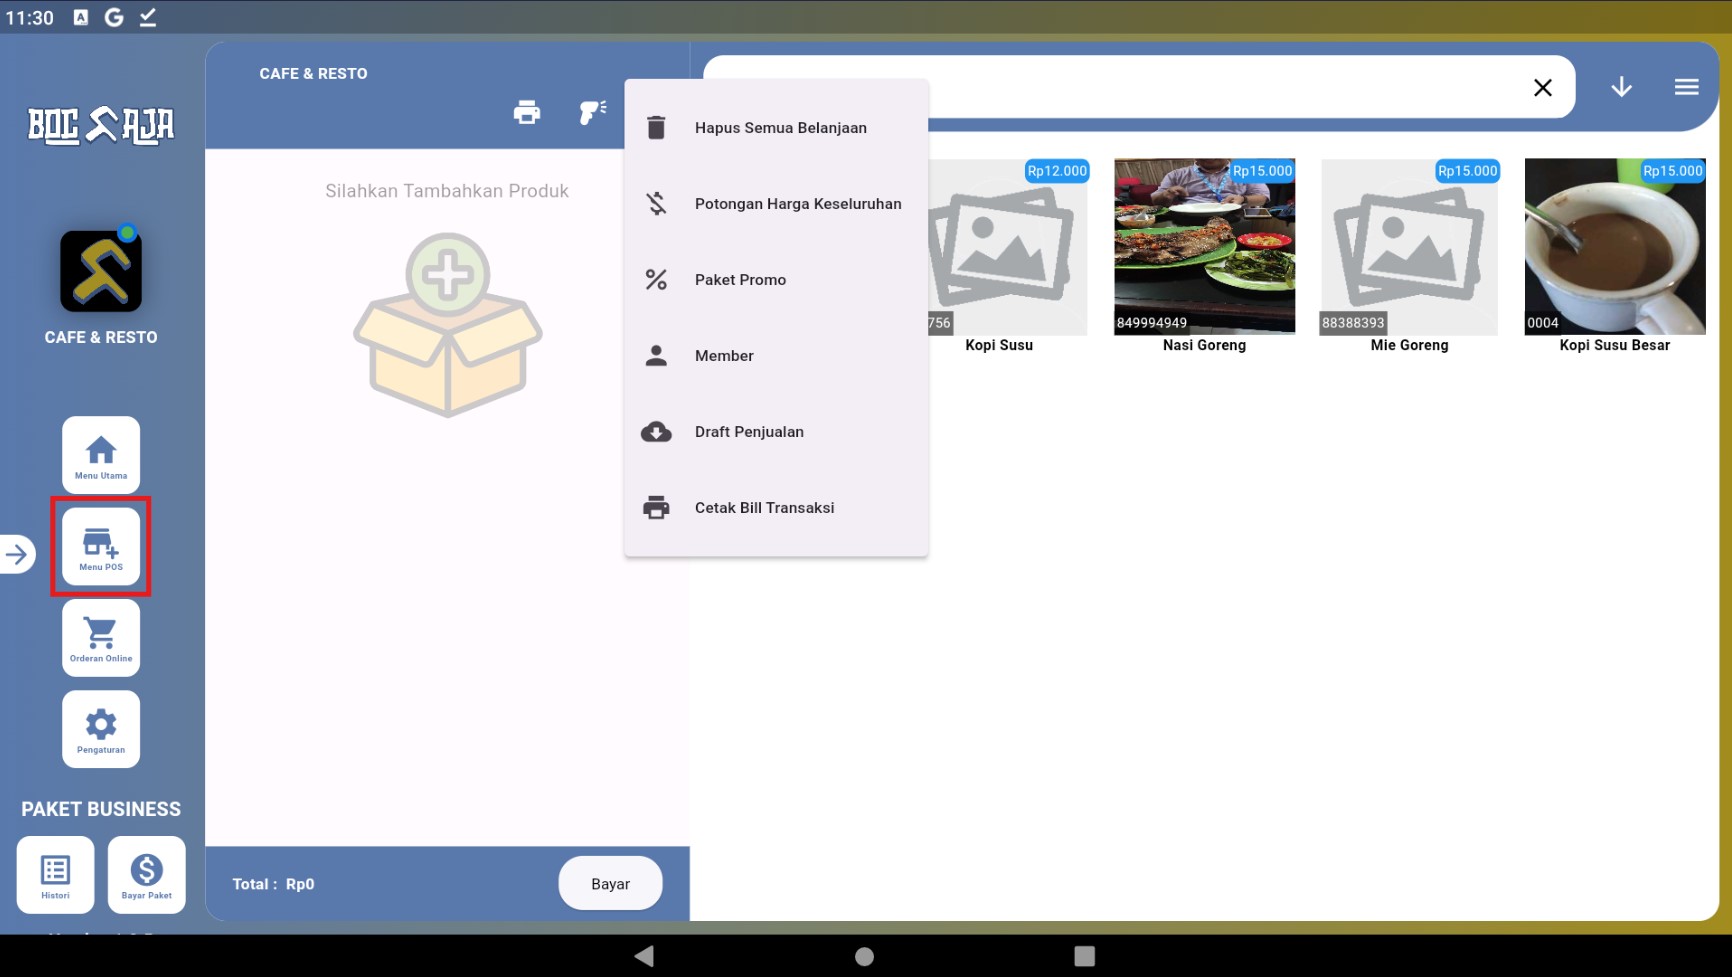Clear the search field with X
This screenshot has width=1732, height=977.
(x=1543, y=88)
